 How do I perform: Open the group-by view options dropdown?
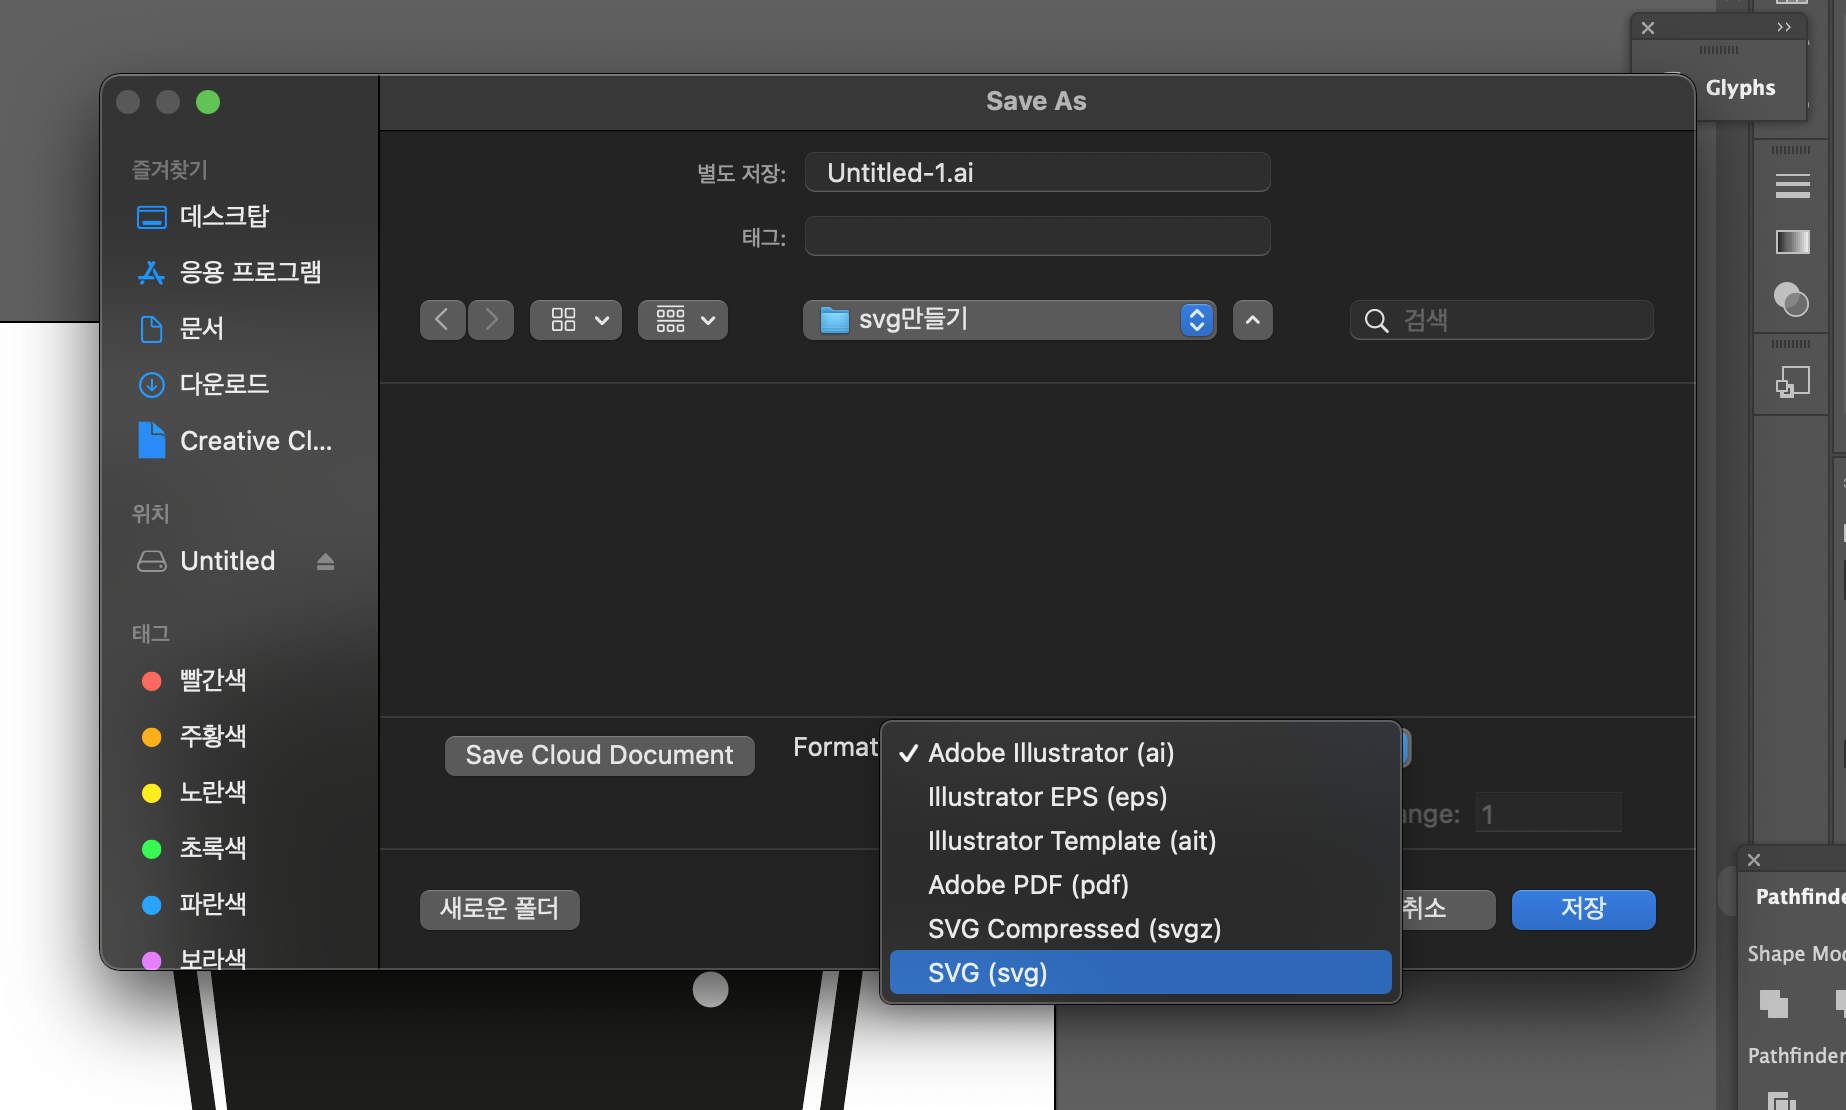(683, 320)
